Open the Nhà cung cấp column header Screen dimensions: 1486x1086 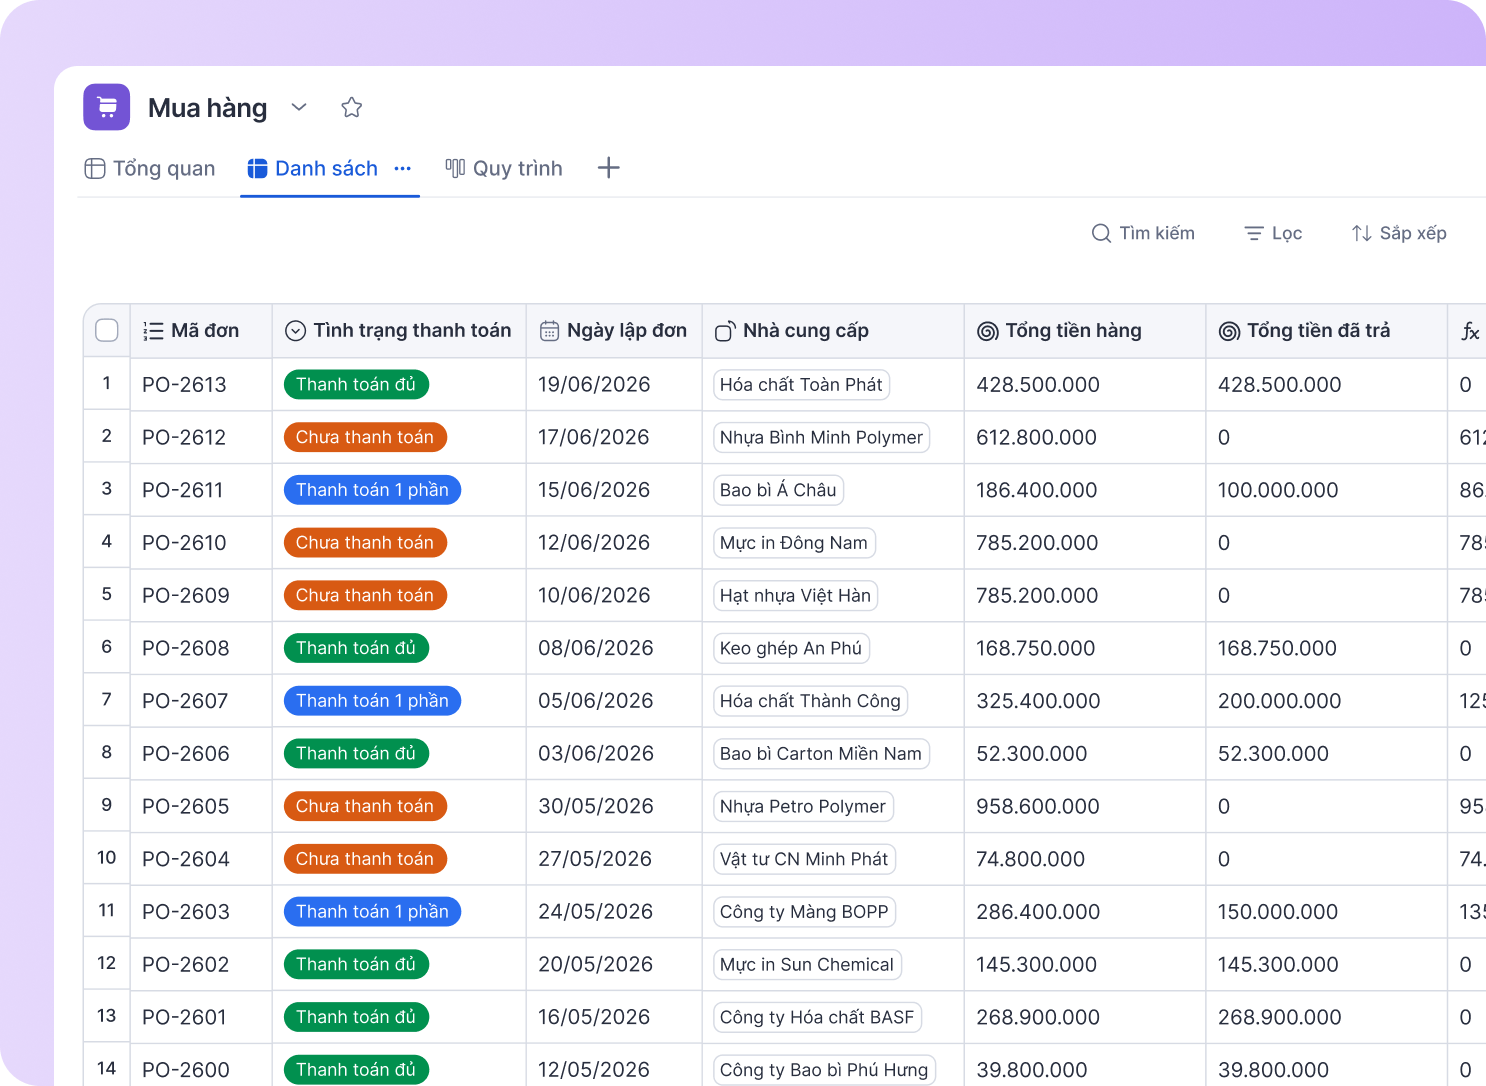(x=833, y=331)
